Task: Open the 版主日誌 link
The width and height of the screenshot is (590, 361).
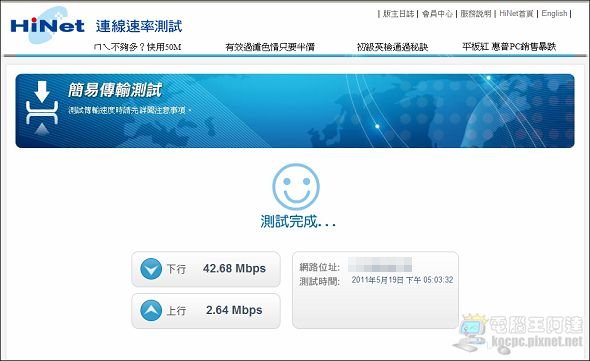Action: tap(398, 14)
